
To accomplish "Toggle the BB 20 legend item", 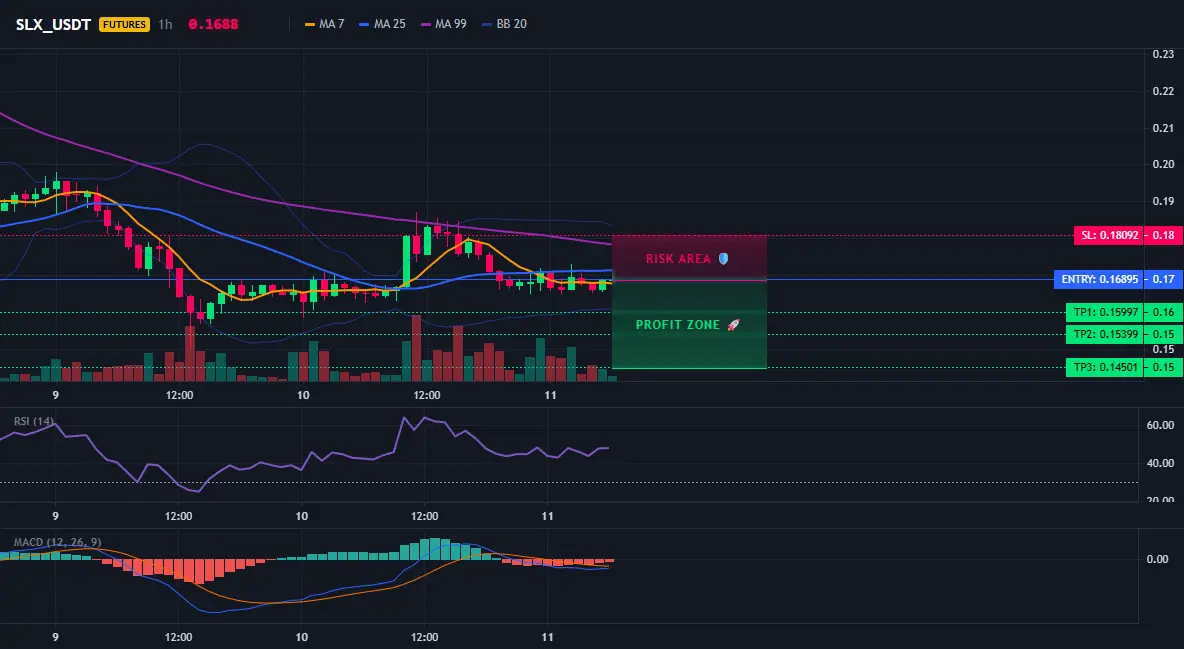I will (504, 24).
